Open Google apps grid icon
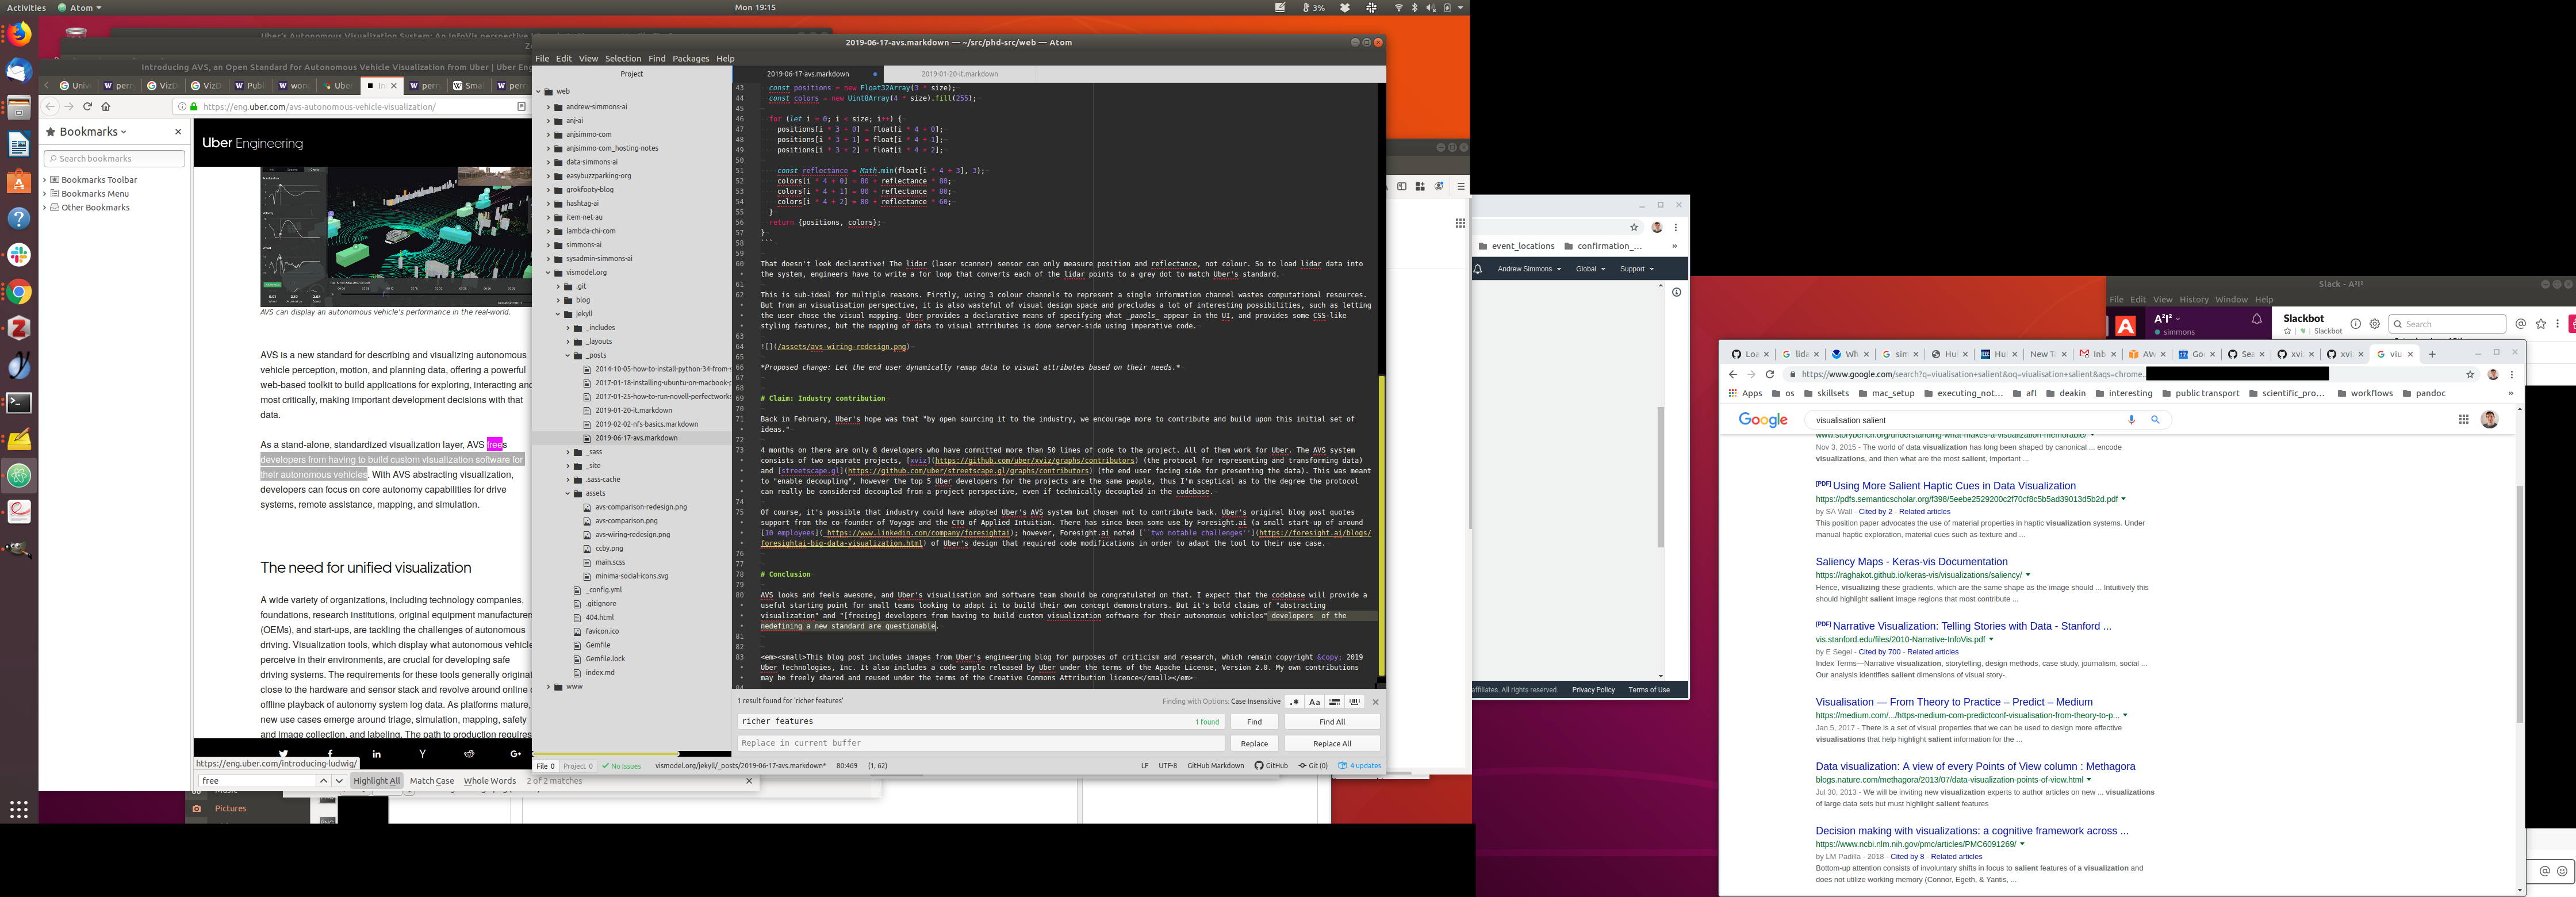The image size is (2576, 897). (2463, 420)
